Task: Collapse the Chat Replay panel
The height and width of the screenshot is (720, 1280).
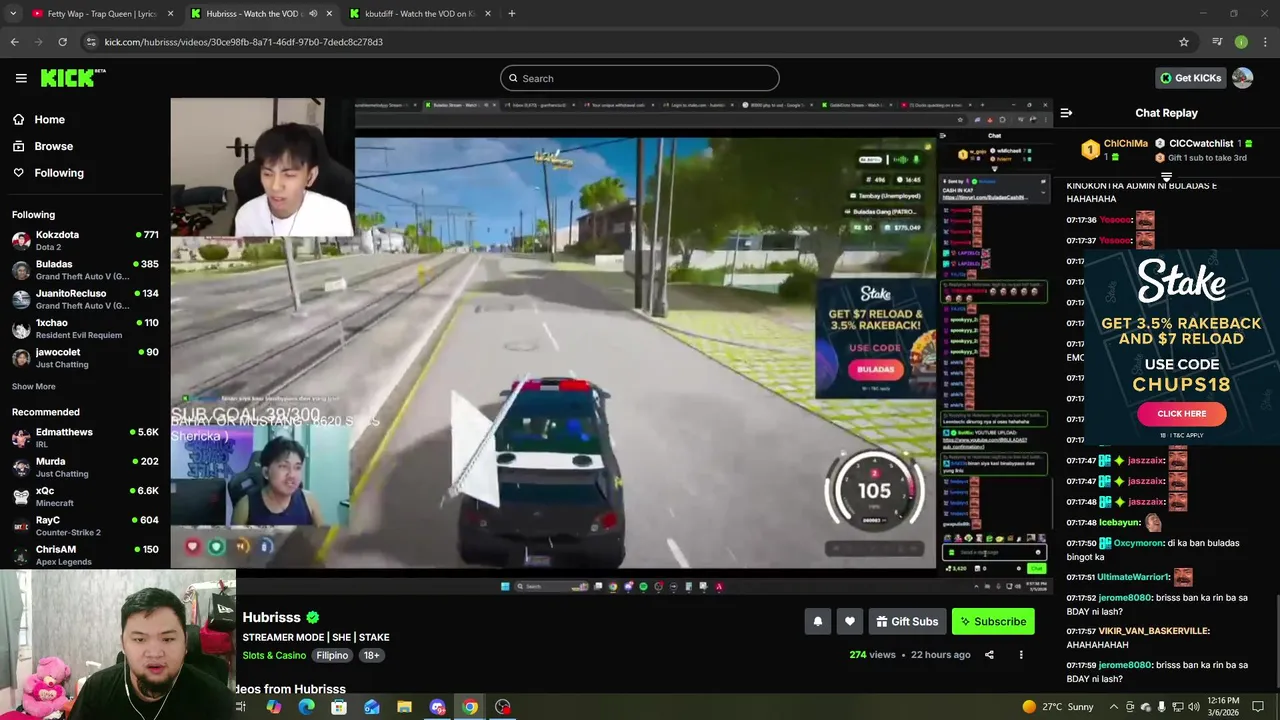Action: click(1066, 113)
